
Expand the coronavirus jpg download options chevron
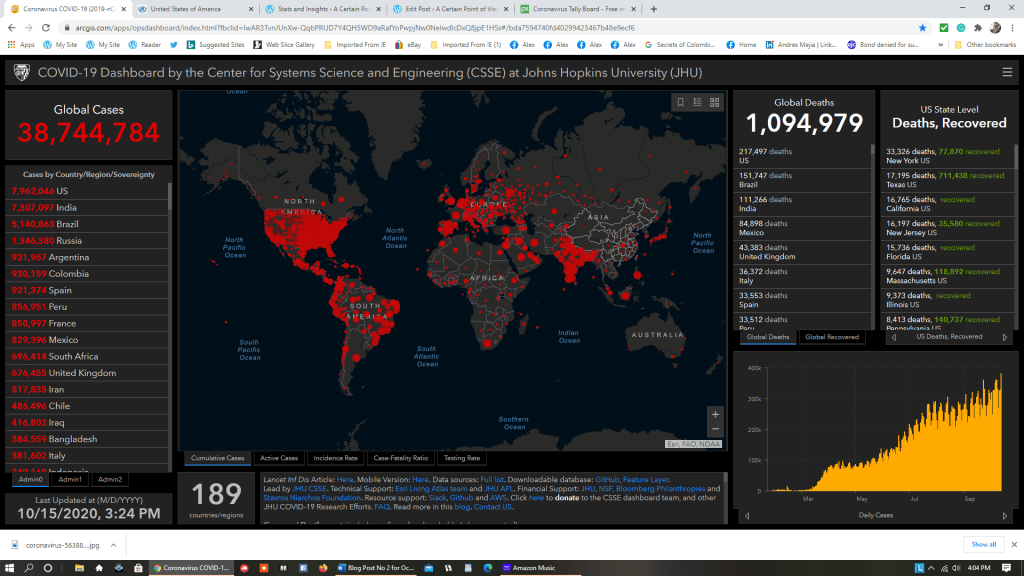pyautogui.click(x=111, y=545)
